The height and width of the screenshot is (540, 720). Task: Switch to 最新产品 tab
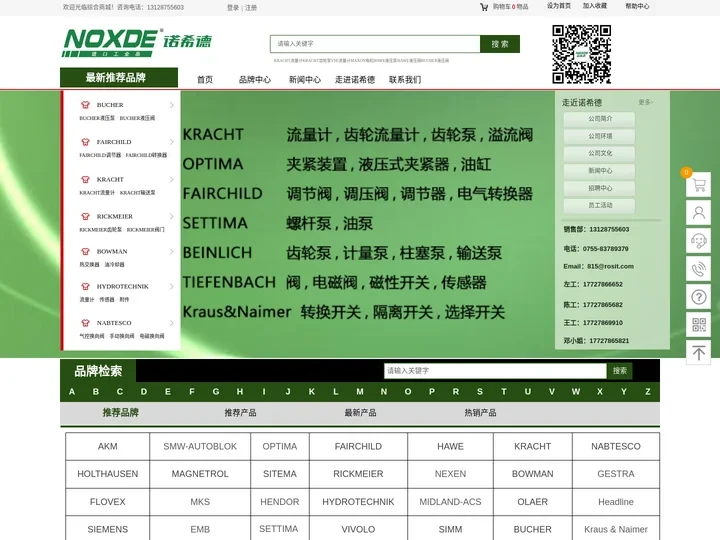click(360, 412)
